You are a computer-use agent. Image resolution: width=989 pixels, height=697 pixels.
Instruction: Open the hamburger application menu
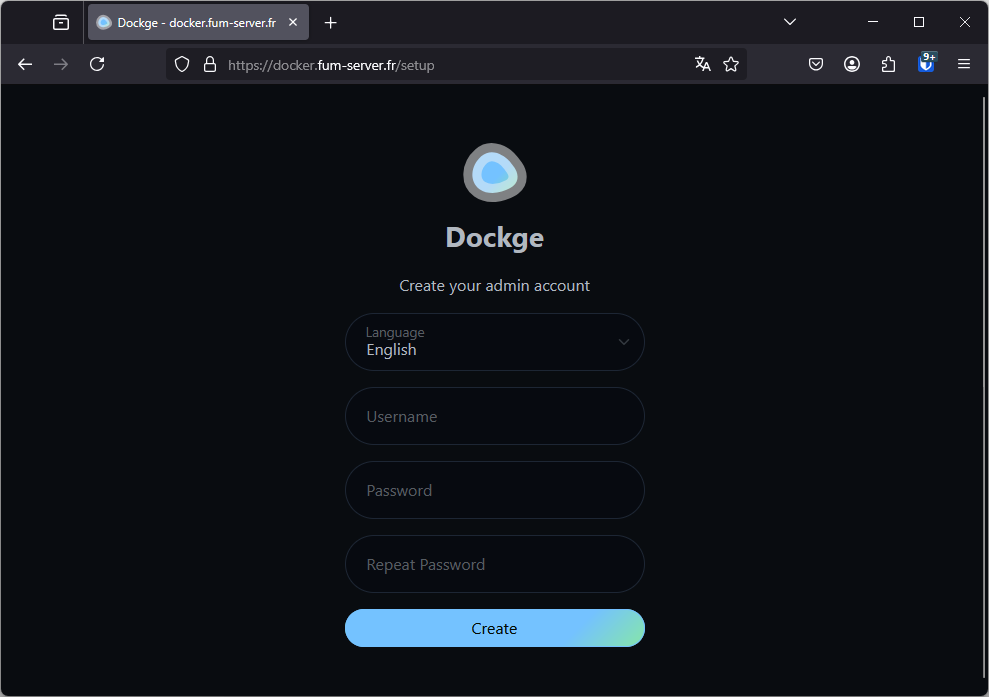963,63
